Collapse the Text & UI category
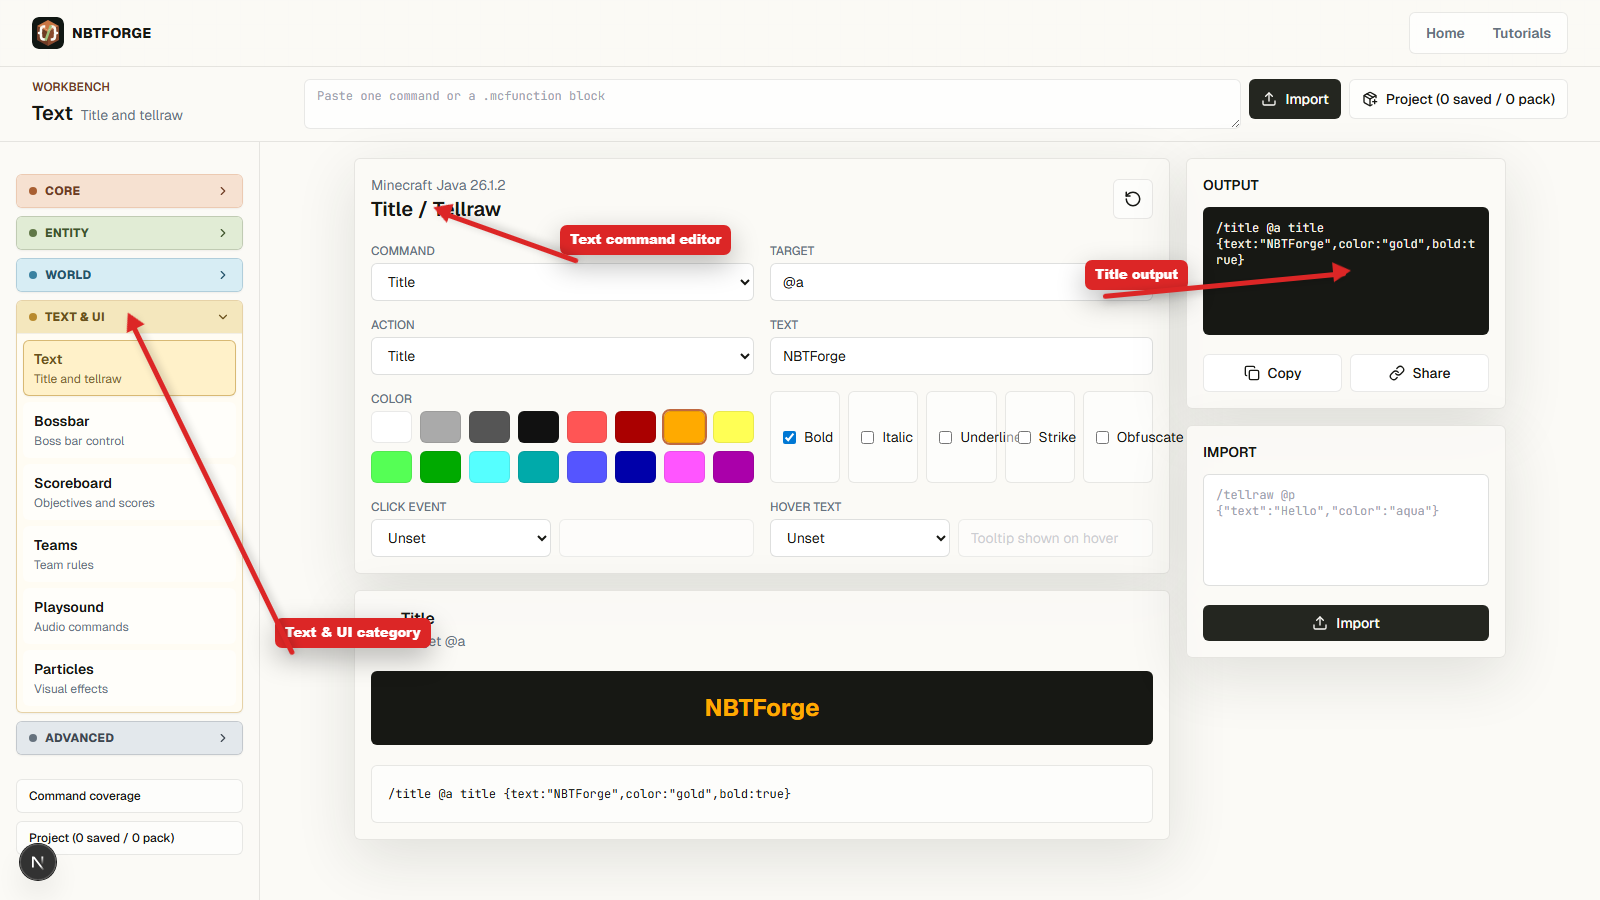Screen dimensions: 1600x900 click(x=129, y=317)
